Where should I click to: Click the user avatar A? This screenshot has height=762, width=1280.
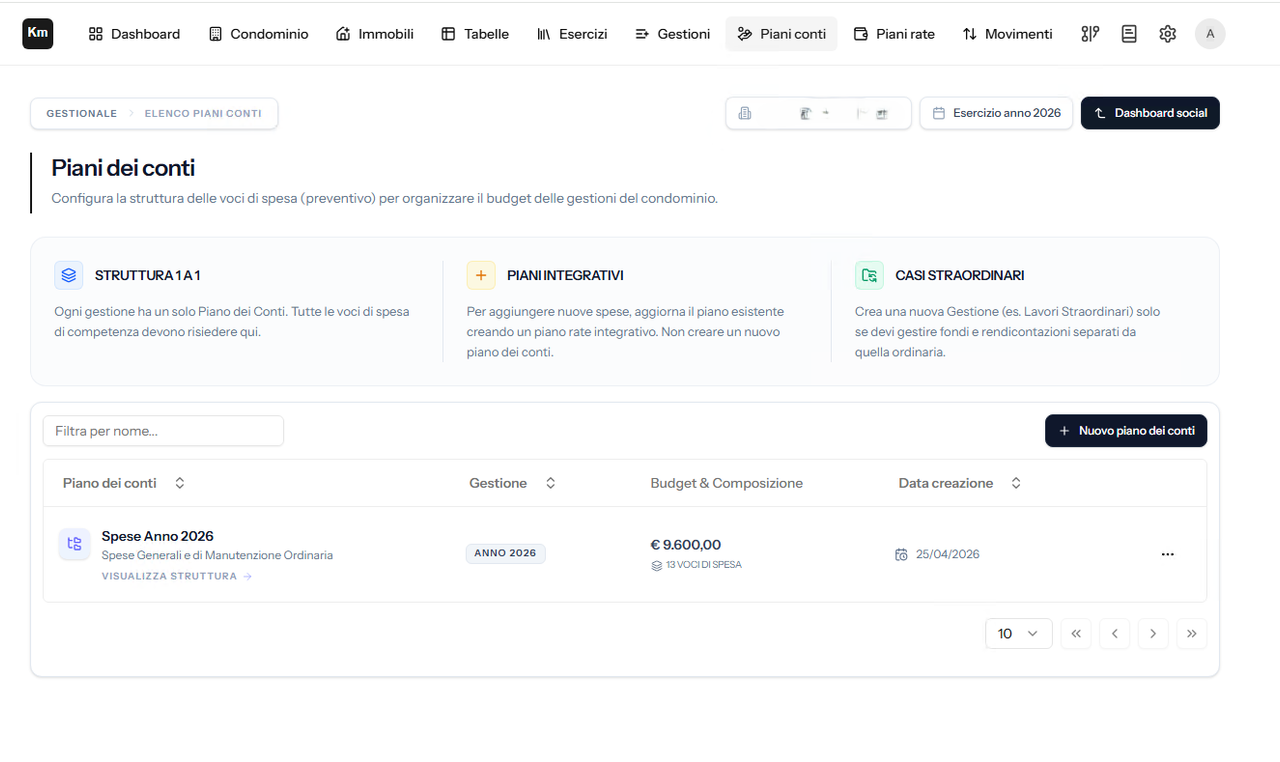(1210, 34)
